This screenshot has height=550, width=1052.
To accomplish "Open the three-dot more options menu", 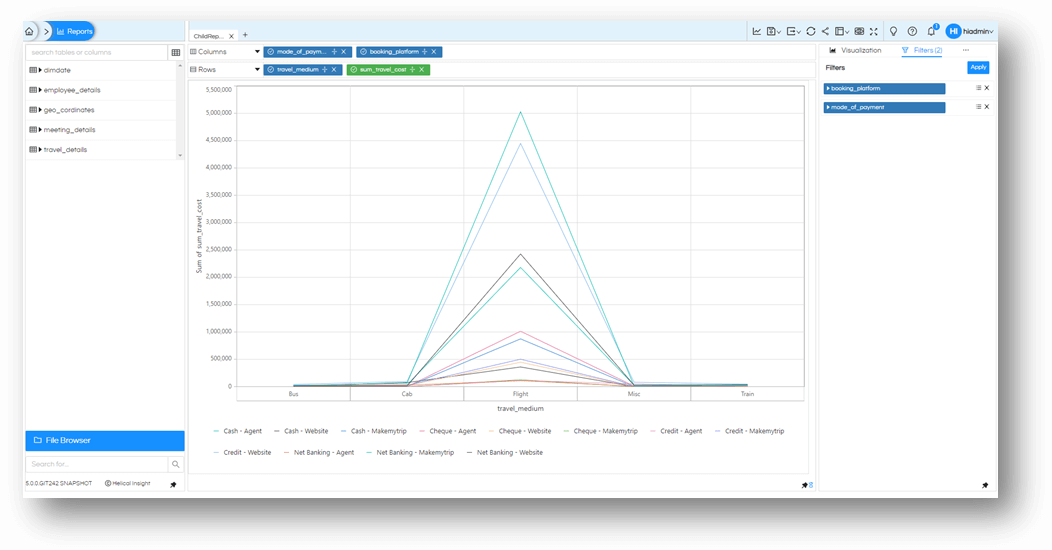I will [x=965, y=50].
